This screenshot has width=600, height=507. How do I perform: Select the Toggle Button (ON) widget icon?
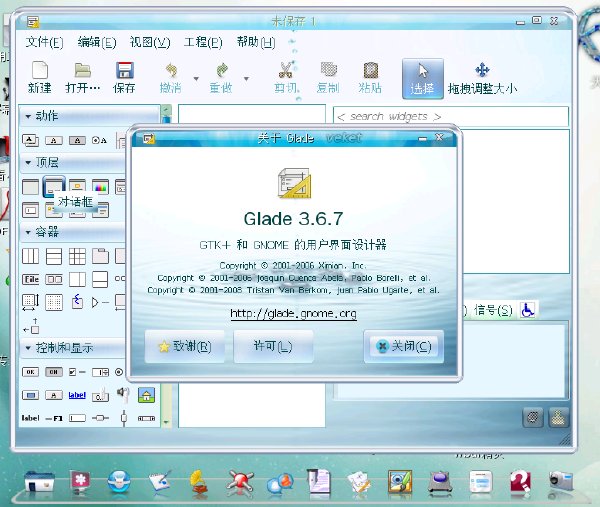[54, 372]
